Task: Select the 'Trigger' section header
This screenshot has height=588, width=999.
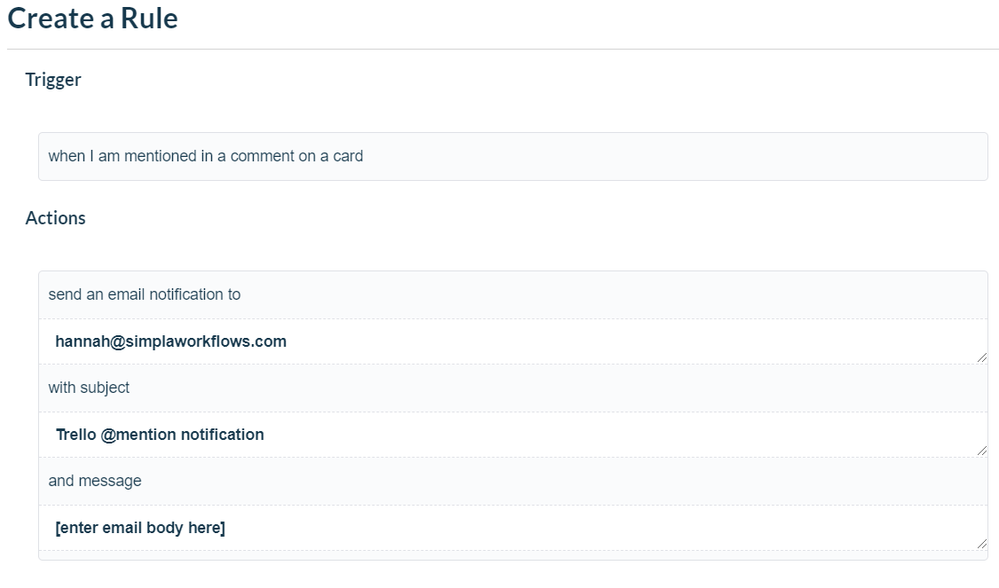Action: point(52,79)
